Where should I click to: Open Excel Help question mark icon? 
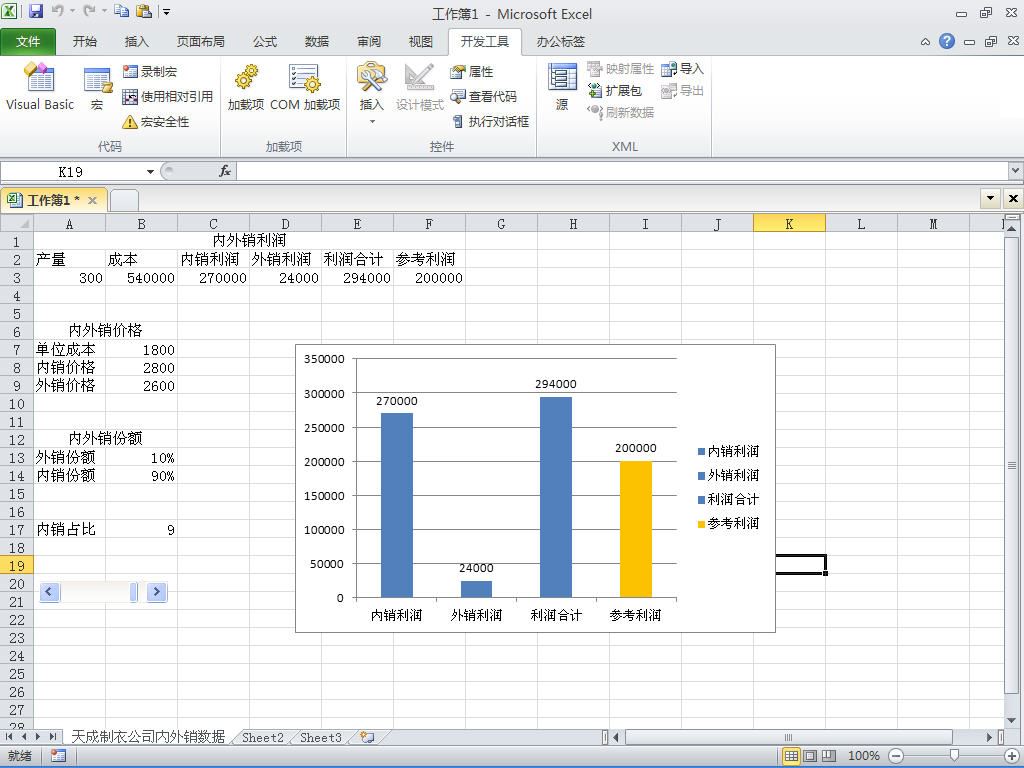pyautogui.click(x=947, y=41)
